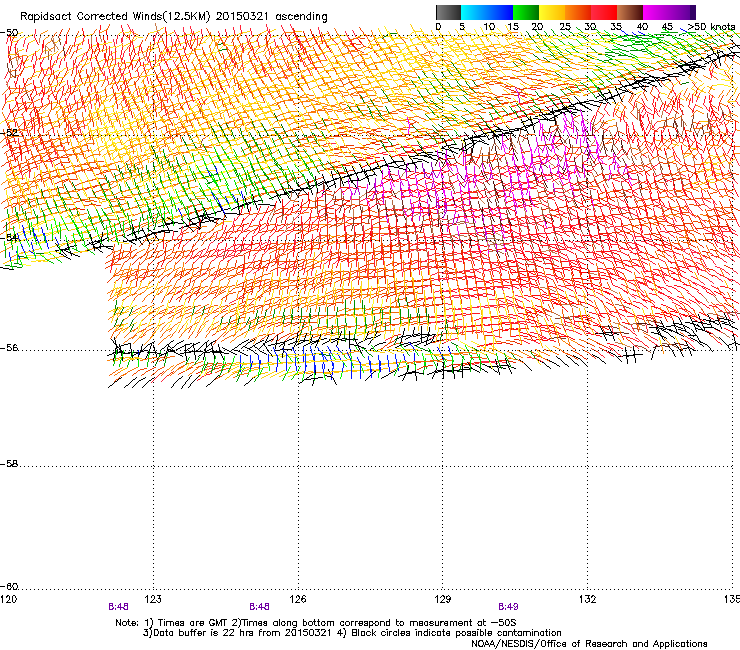Viewport: 740px width, 650px height.
Task: Click the purple time stamp left of longitude 126
Action: click(259, 607)
